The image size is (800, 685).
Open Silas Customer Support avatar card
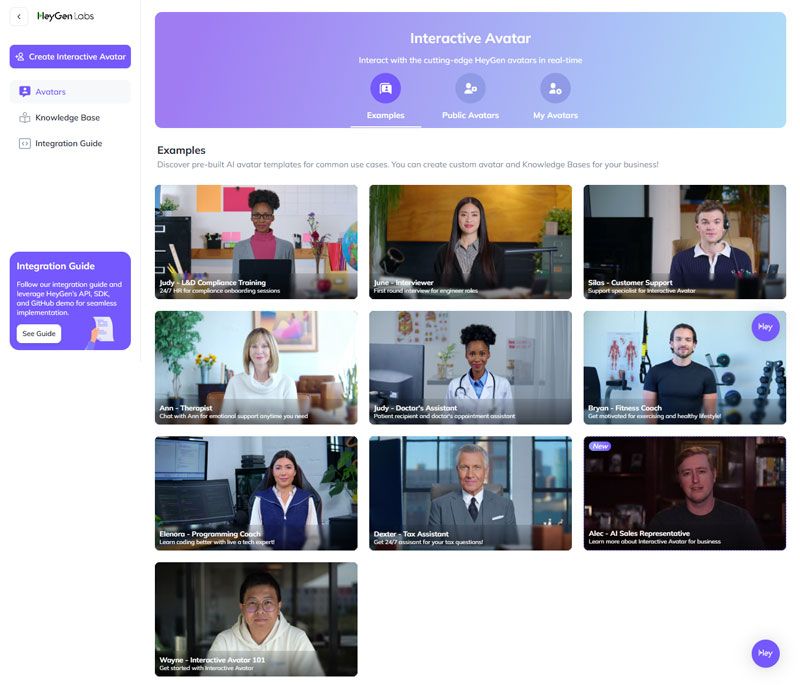pyautogui.click(x=685, y=242)
